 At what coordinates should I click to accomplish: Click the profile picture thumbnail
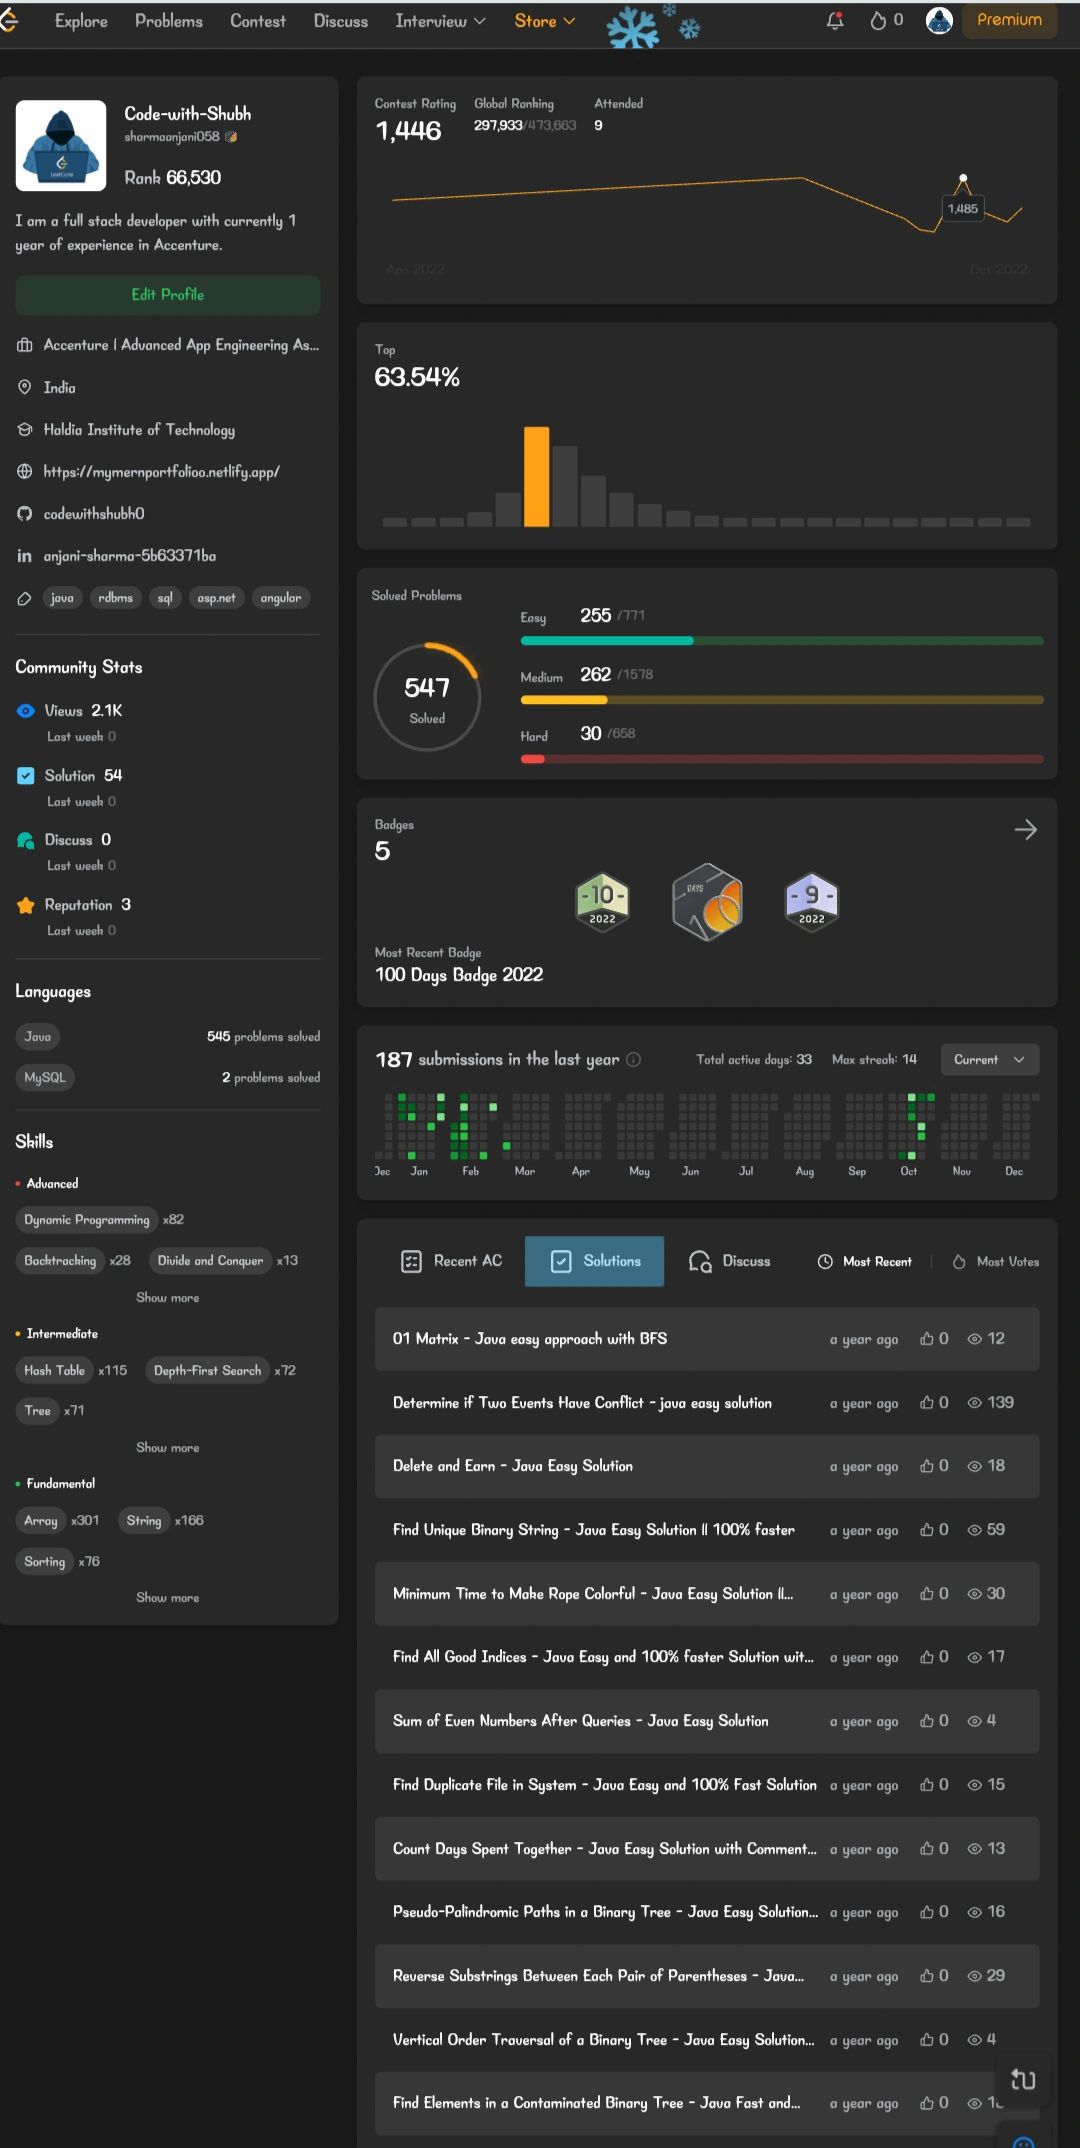coord(61,145)
